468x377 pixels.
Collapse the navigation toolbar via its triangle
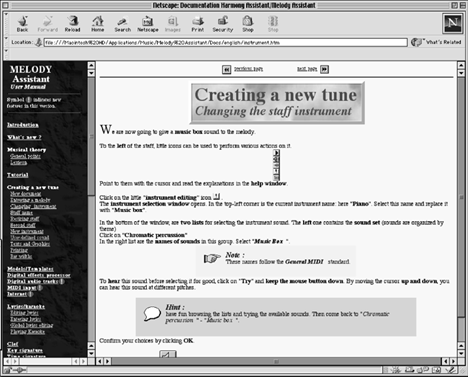pos(6,15)
